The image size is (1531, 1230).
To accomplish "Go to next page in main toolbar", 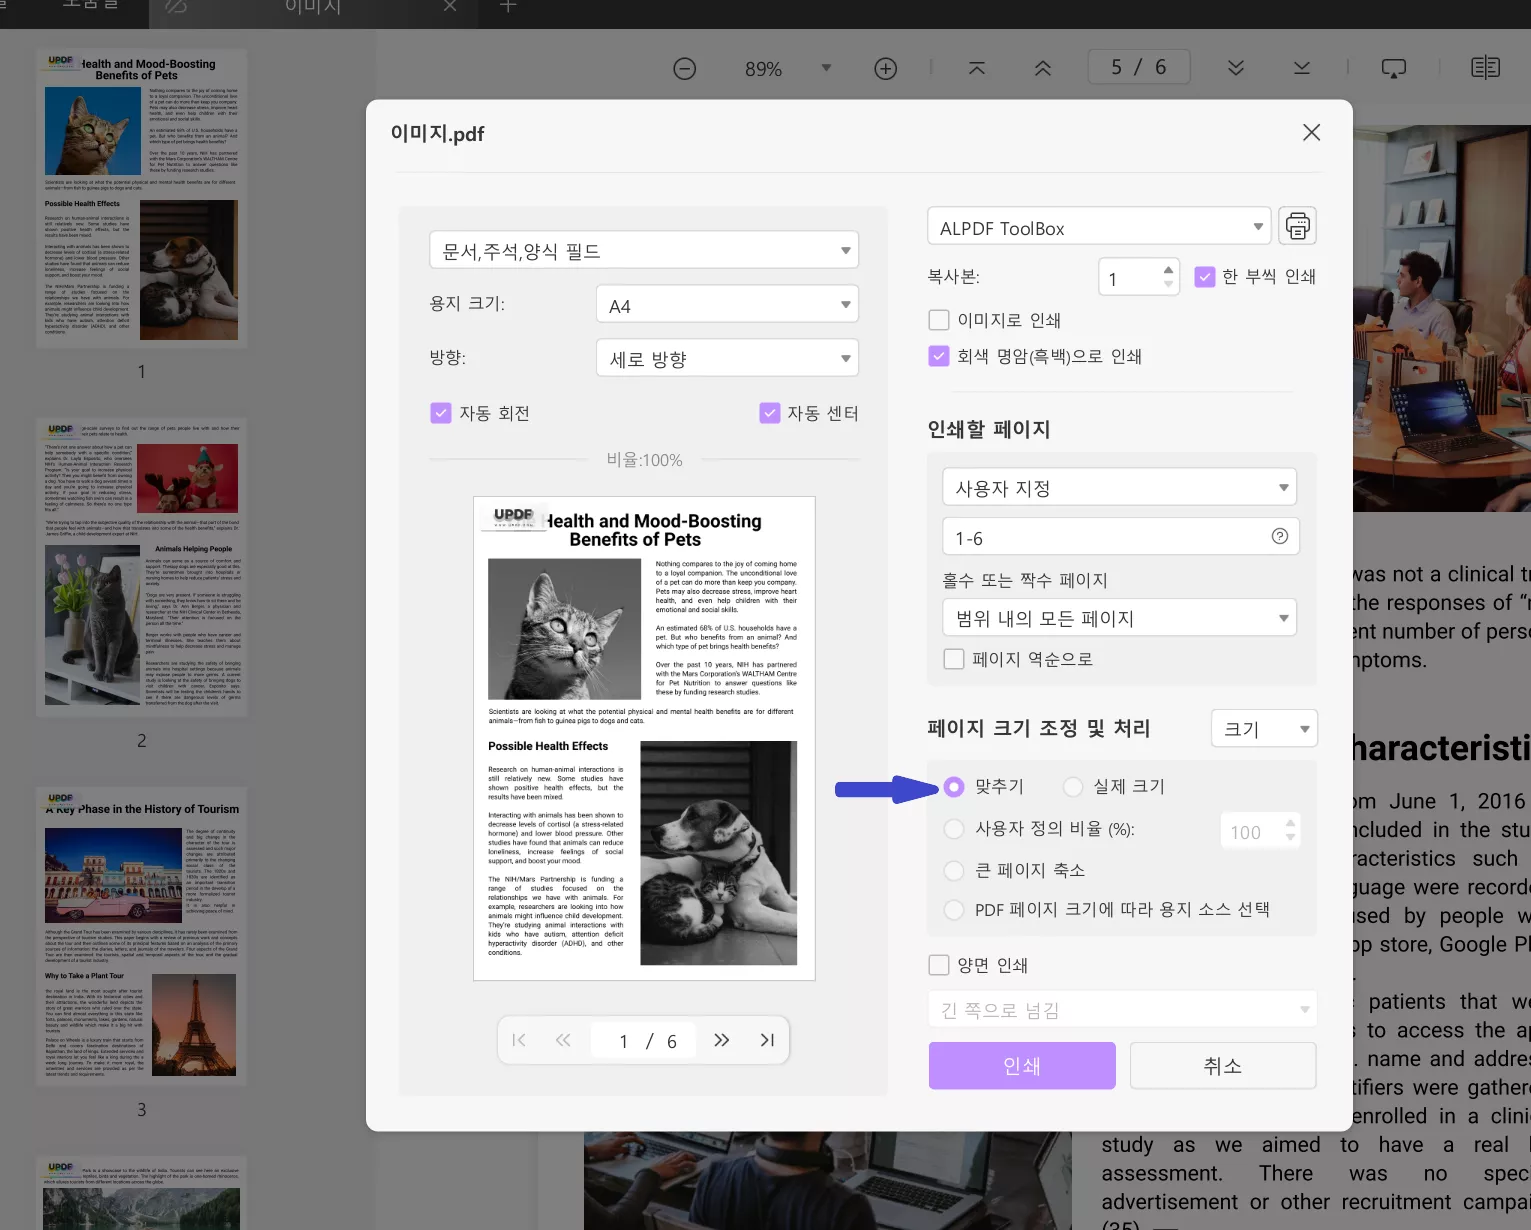I will (1236, 68).
